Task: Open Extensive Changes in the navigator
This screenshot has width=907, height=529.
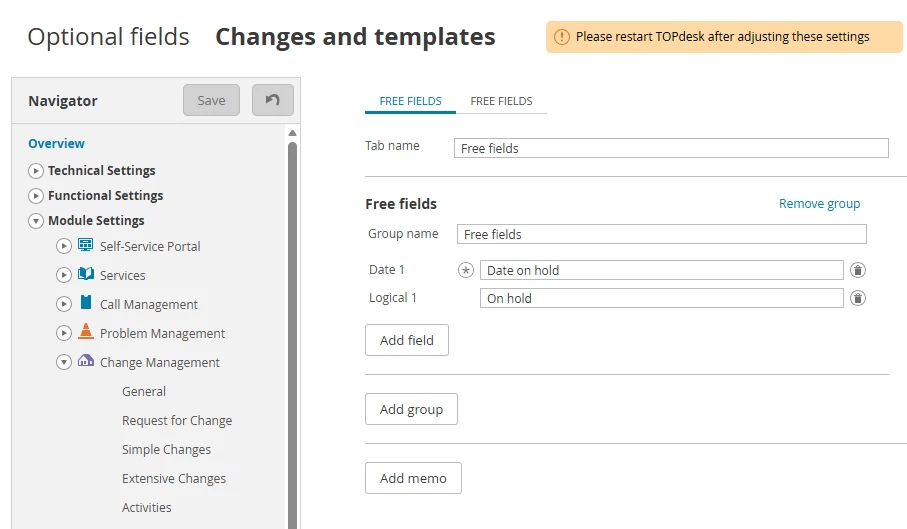Action: tap(174, 478)
